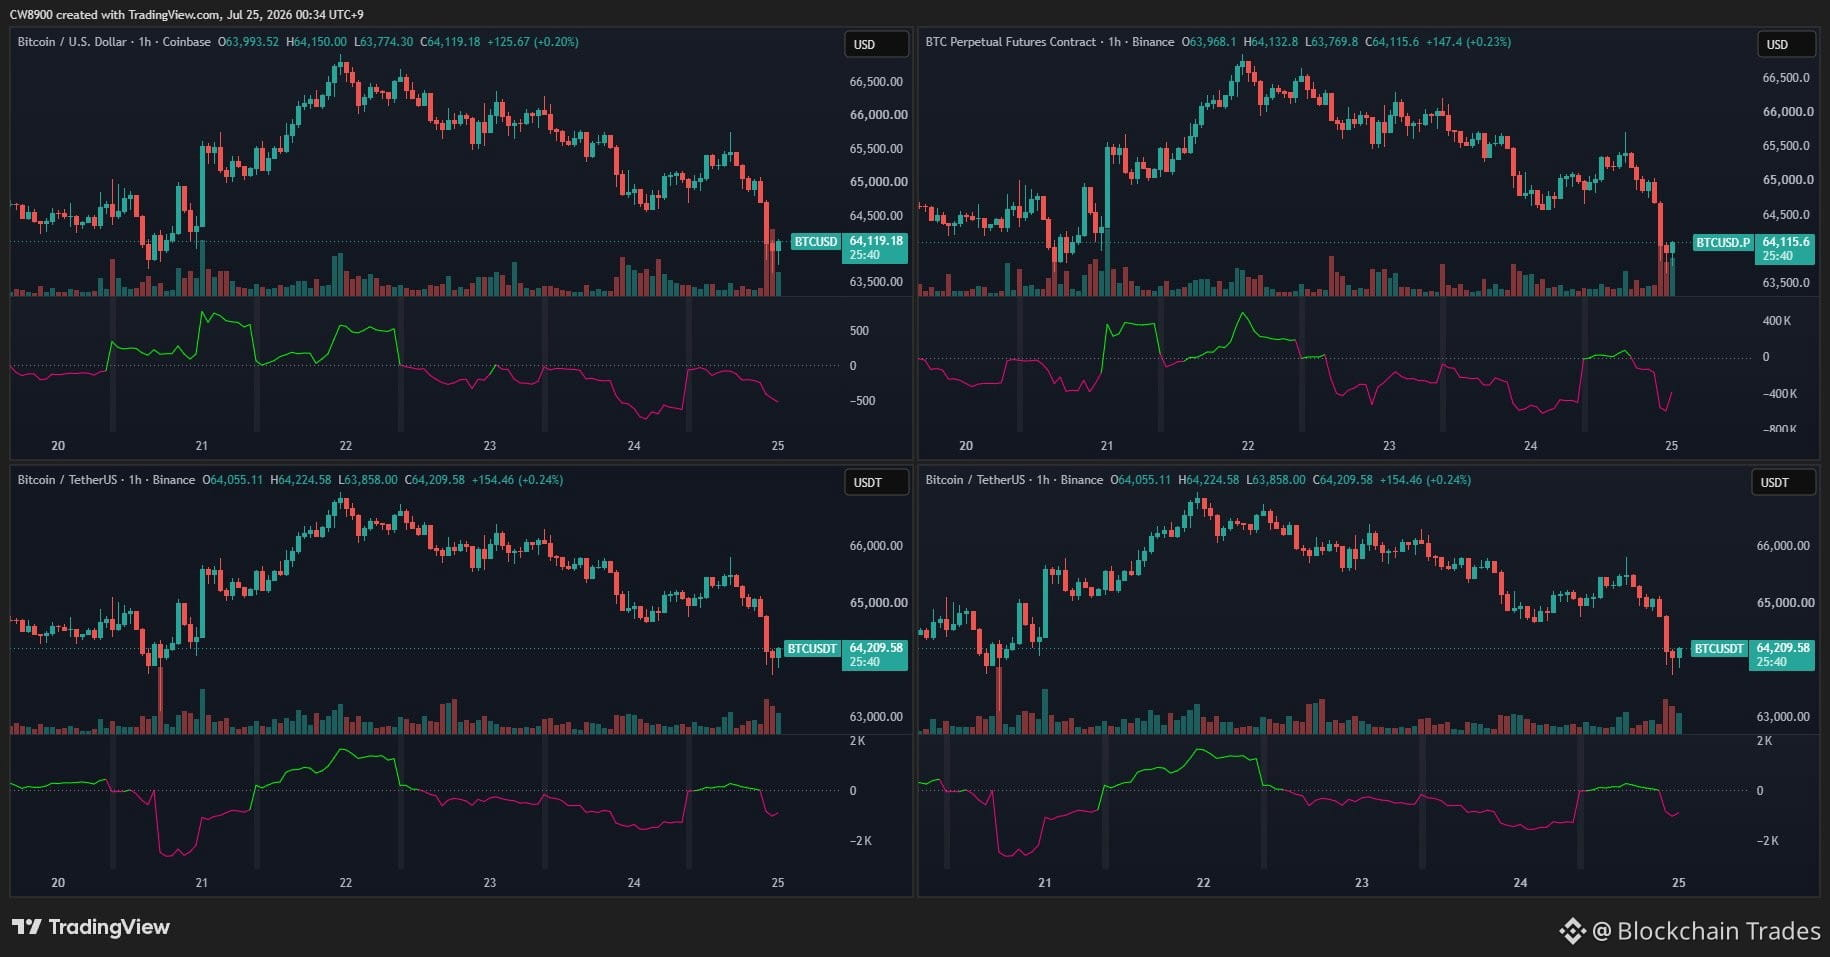Click the 63,500.00 axis label on Coinbase chart
The image size is (1830, 957).
click(876, 282)
